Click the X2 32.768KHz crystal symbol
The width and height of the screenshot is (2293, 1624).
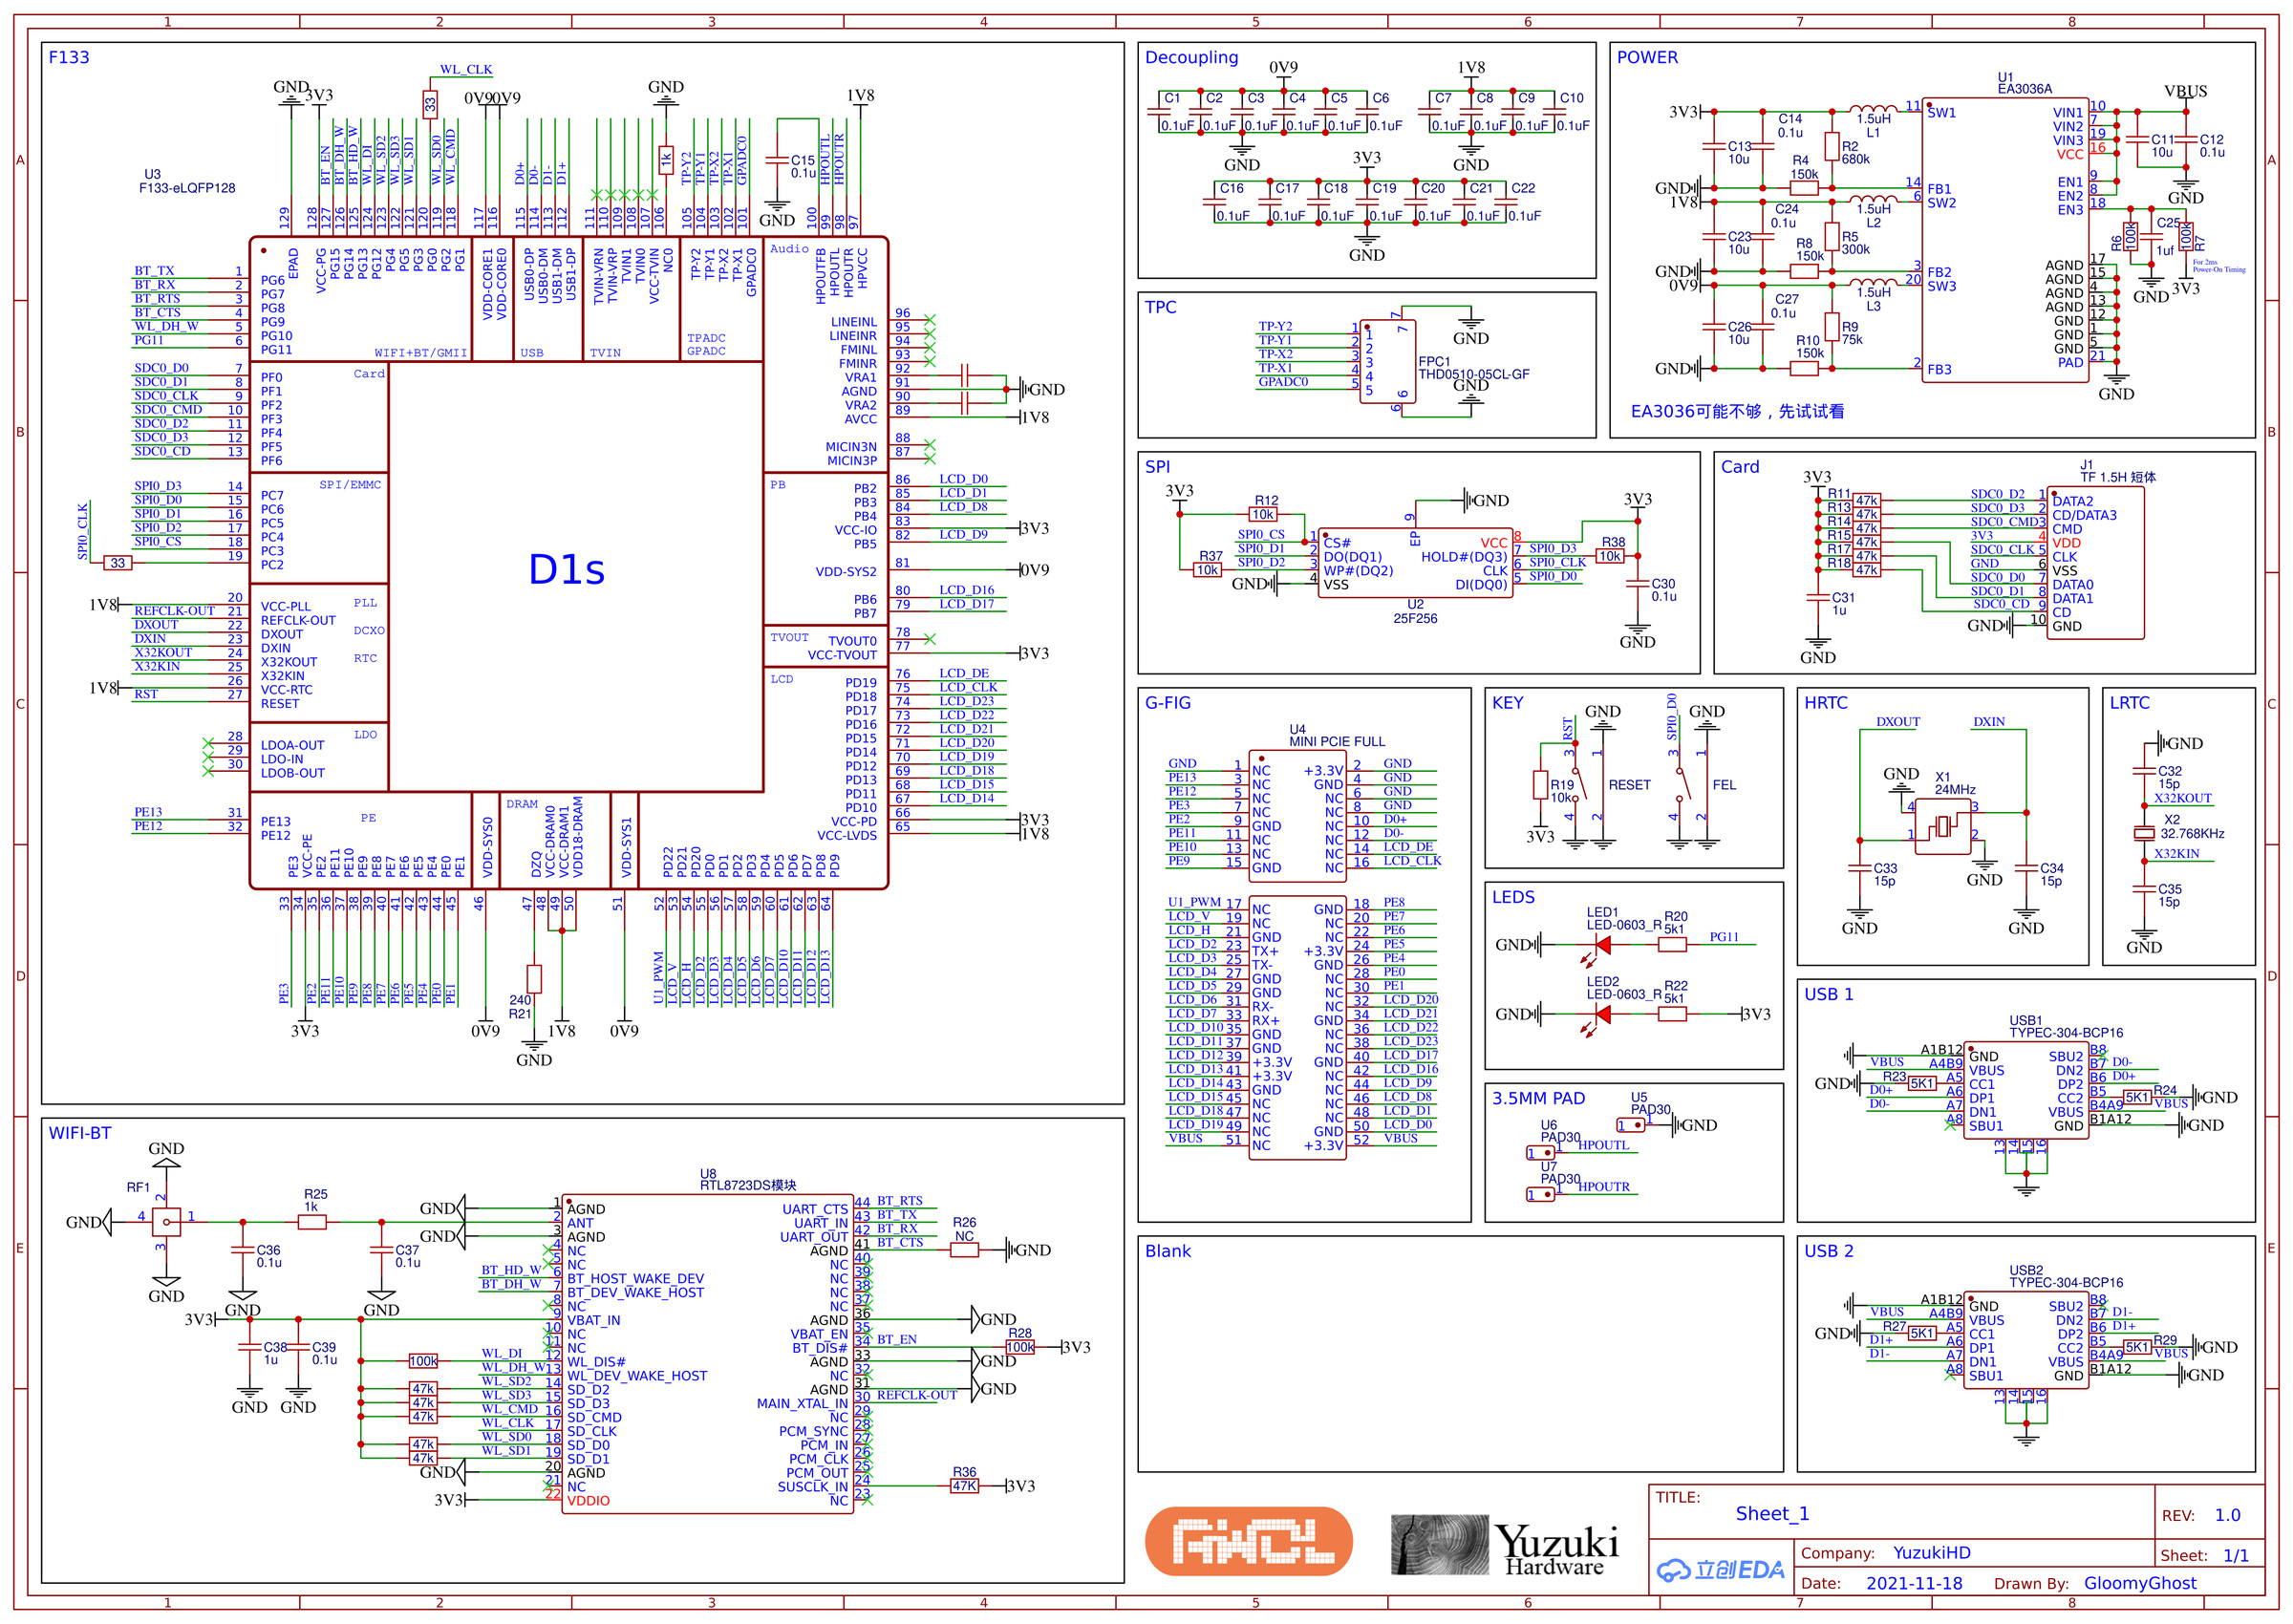click(x=2143, y=833)
